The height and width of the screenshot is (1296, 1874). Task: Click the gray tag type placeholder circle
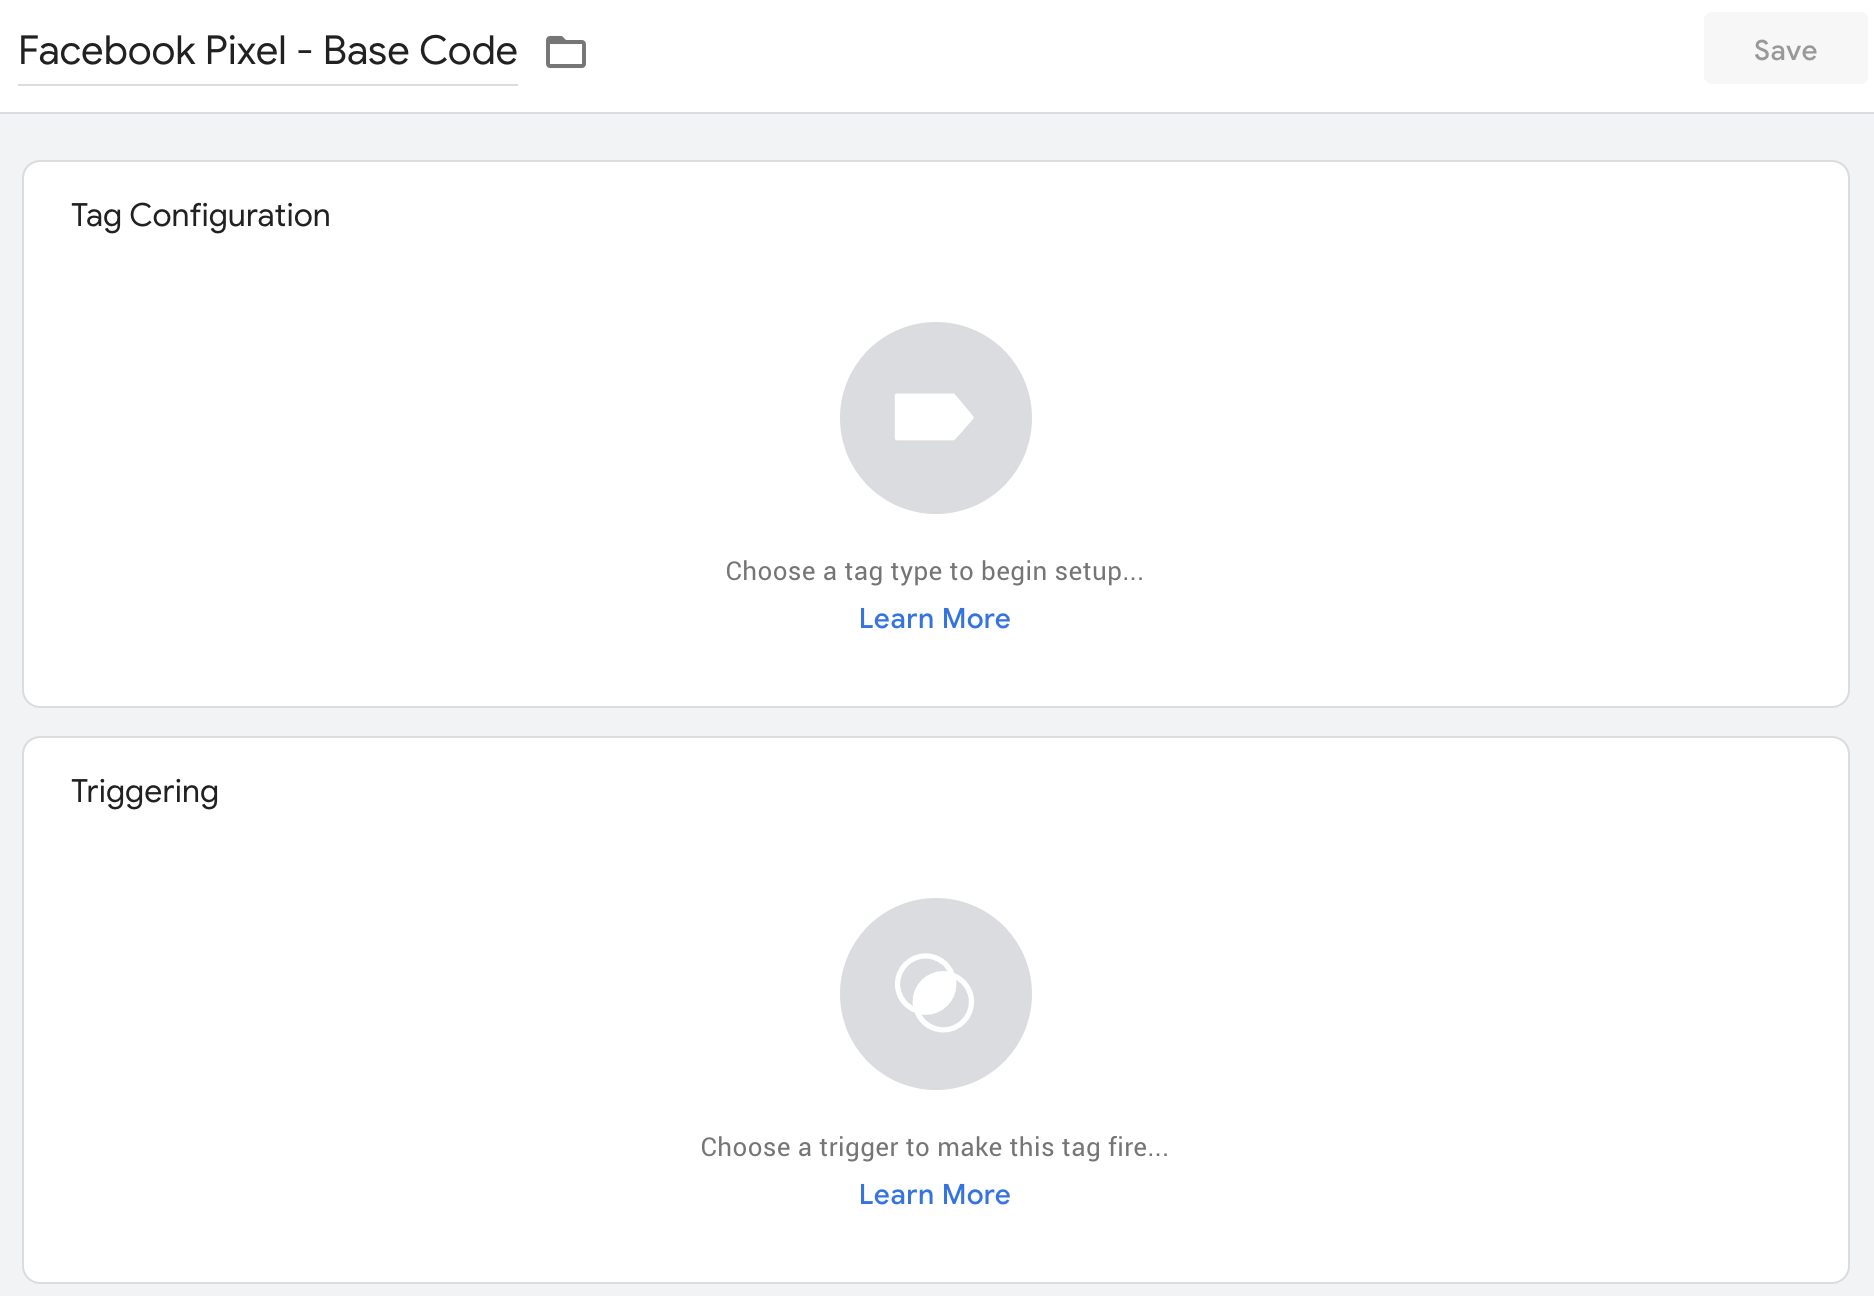pos(936,418)
